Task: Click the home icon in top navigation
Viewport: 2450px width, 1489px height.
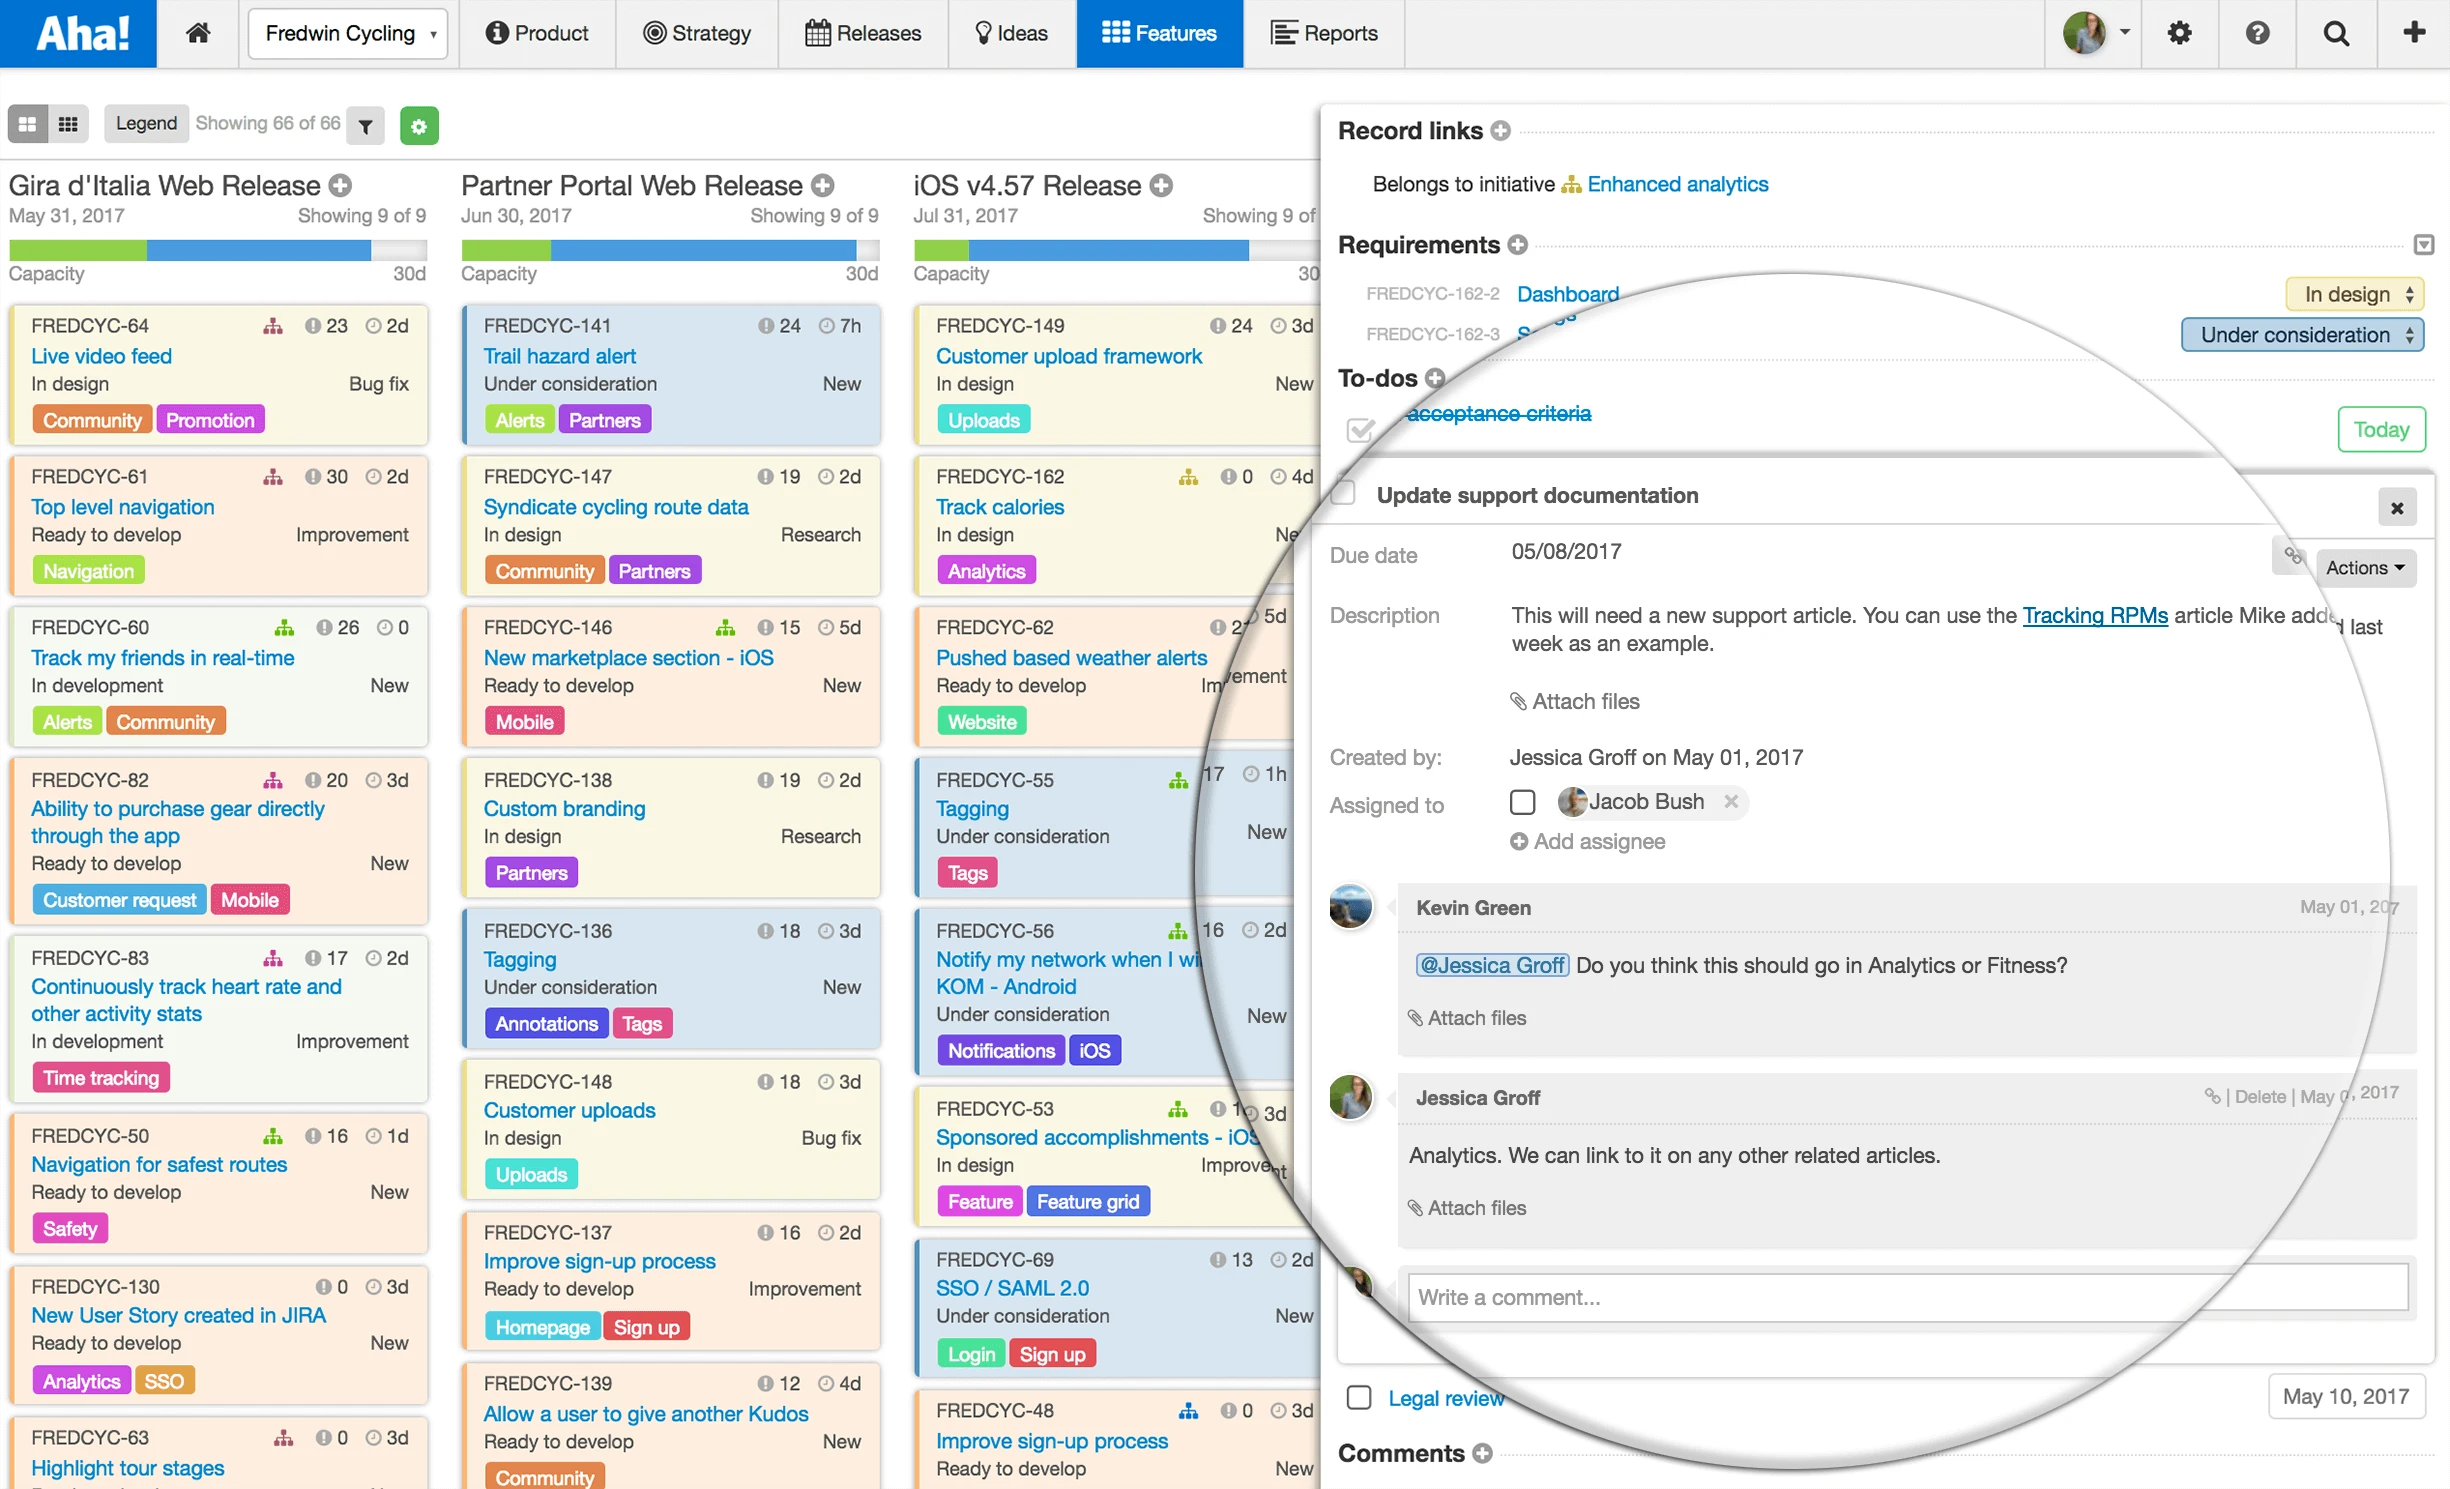Action: point(198,33)
